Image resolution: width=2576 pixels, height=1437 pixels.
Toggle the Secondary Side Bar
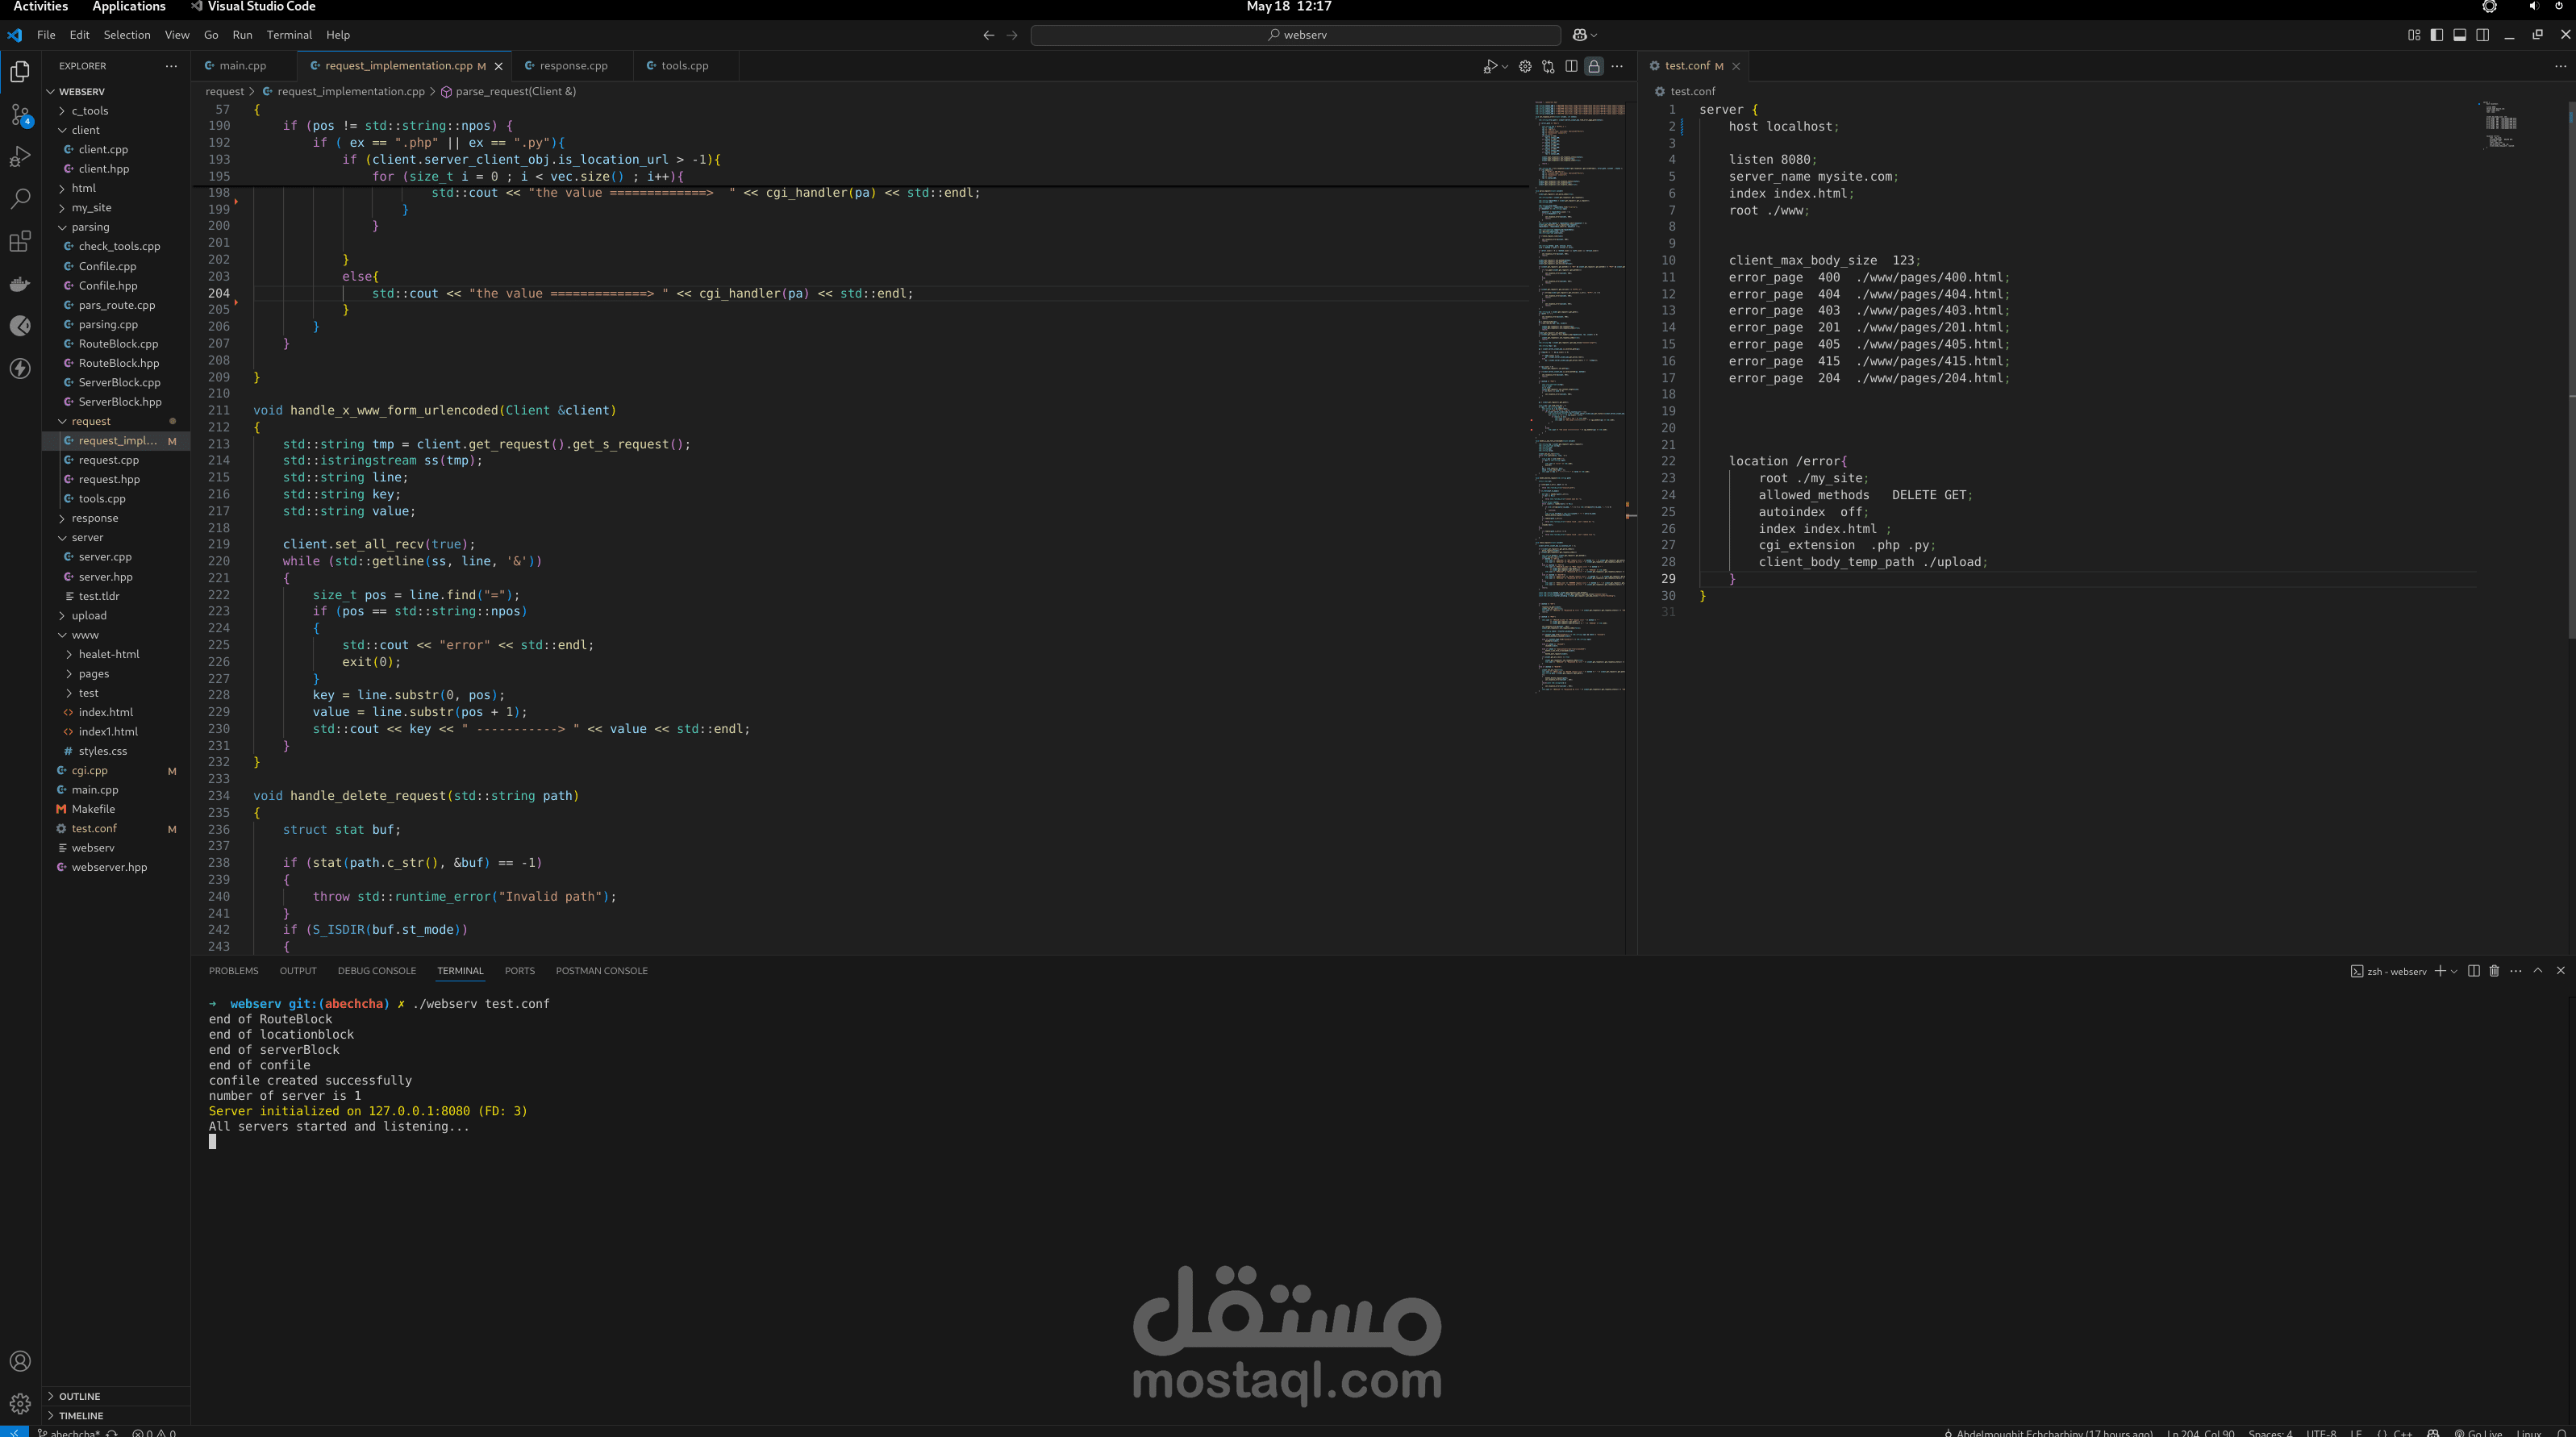coord(2483,35)
